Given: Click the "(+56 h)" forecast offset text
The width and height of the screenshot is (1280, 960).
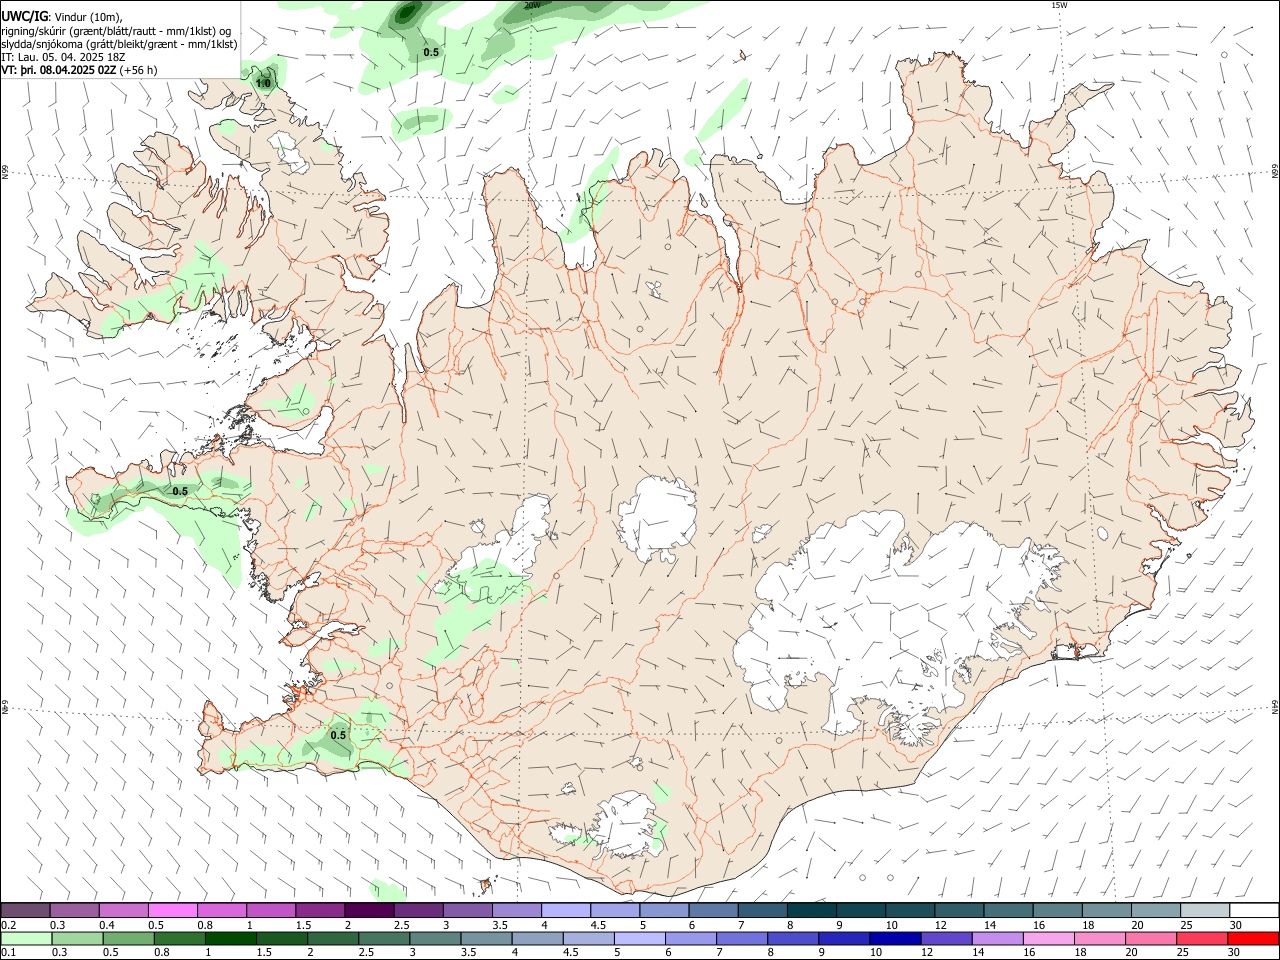Looking at the screenshot, I should pyautogui.click(x=138, y=70).
